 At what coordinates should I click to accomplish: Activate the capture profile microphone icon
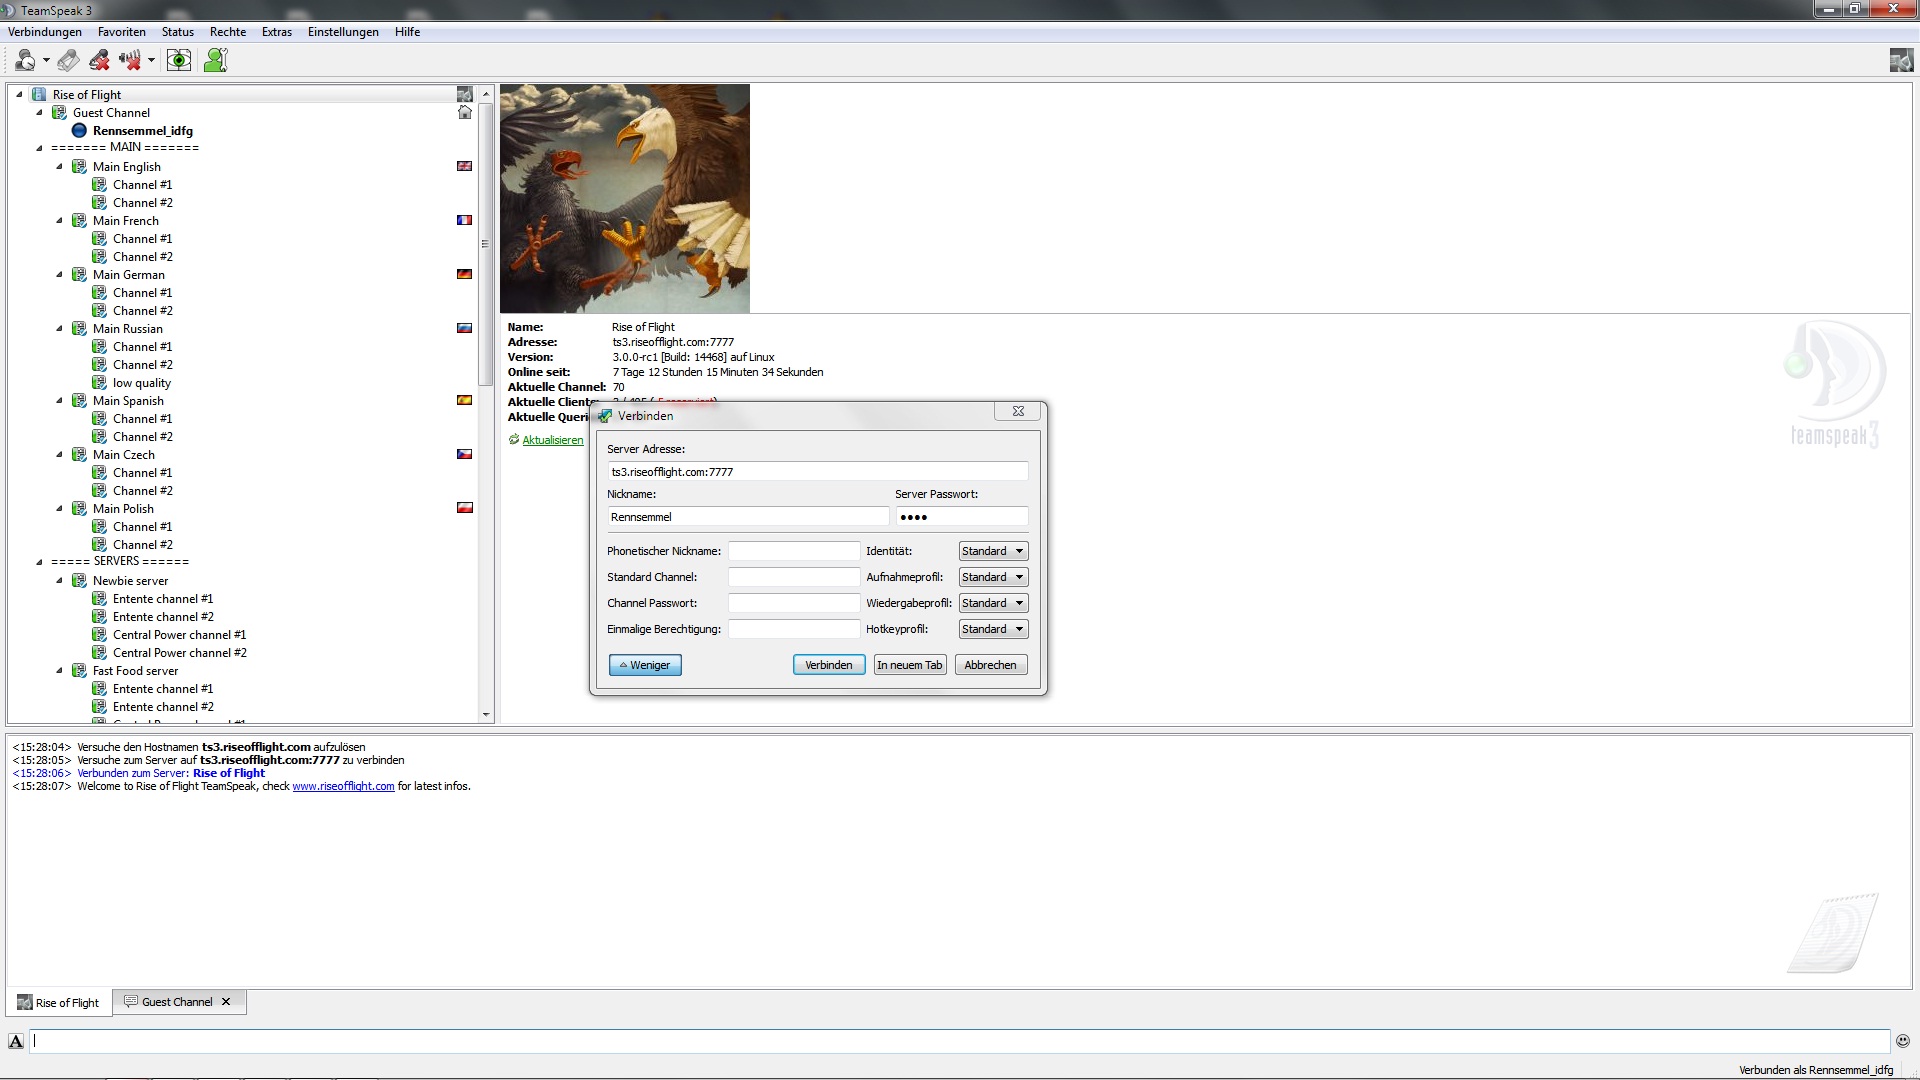(x=68, y=60)
